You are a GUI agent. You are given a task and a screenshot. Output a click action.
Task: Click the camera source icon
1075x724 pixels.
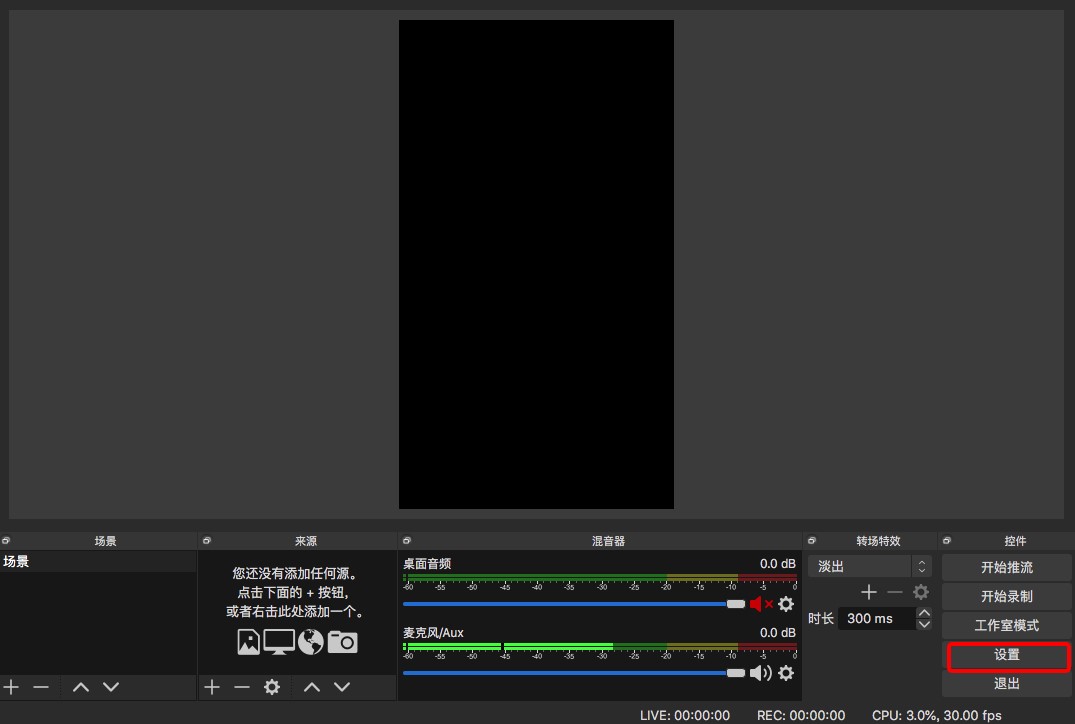pyautogui.click(x=342, y=642)
